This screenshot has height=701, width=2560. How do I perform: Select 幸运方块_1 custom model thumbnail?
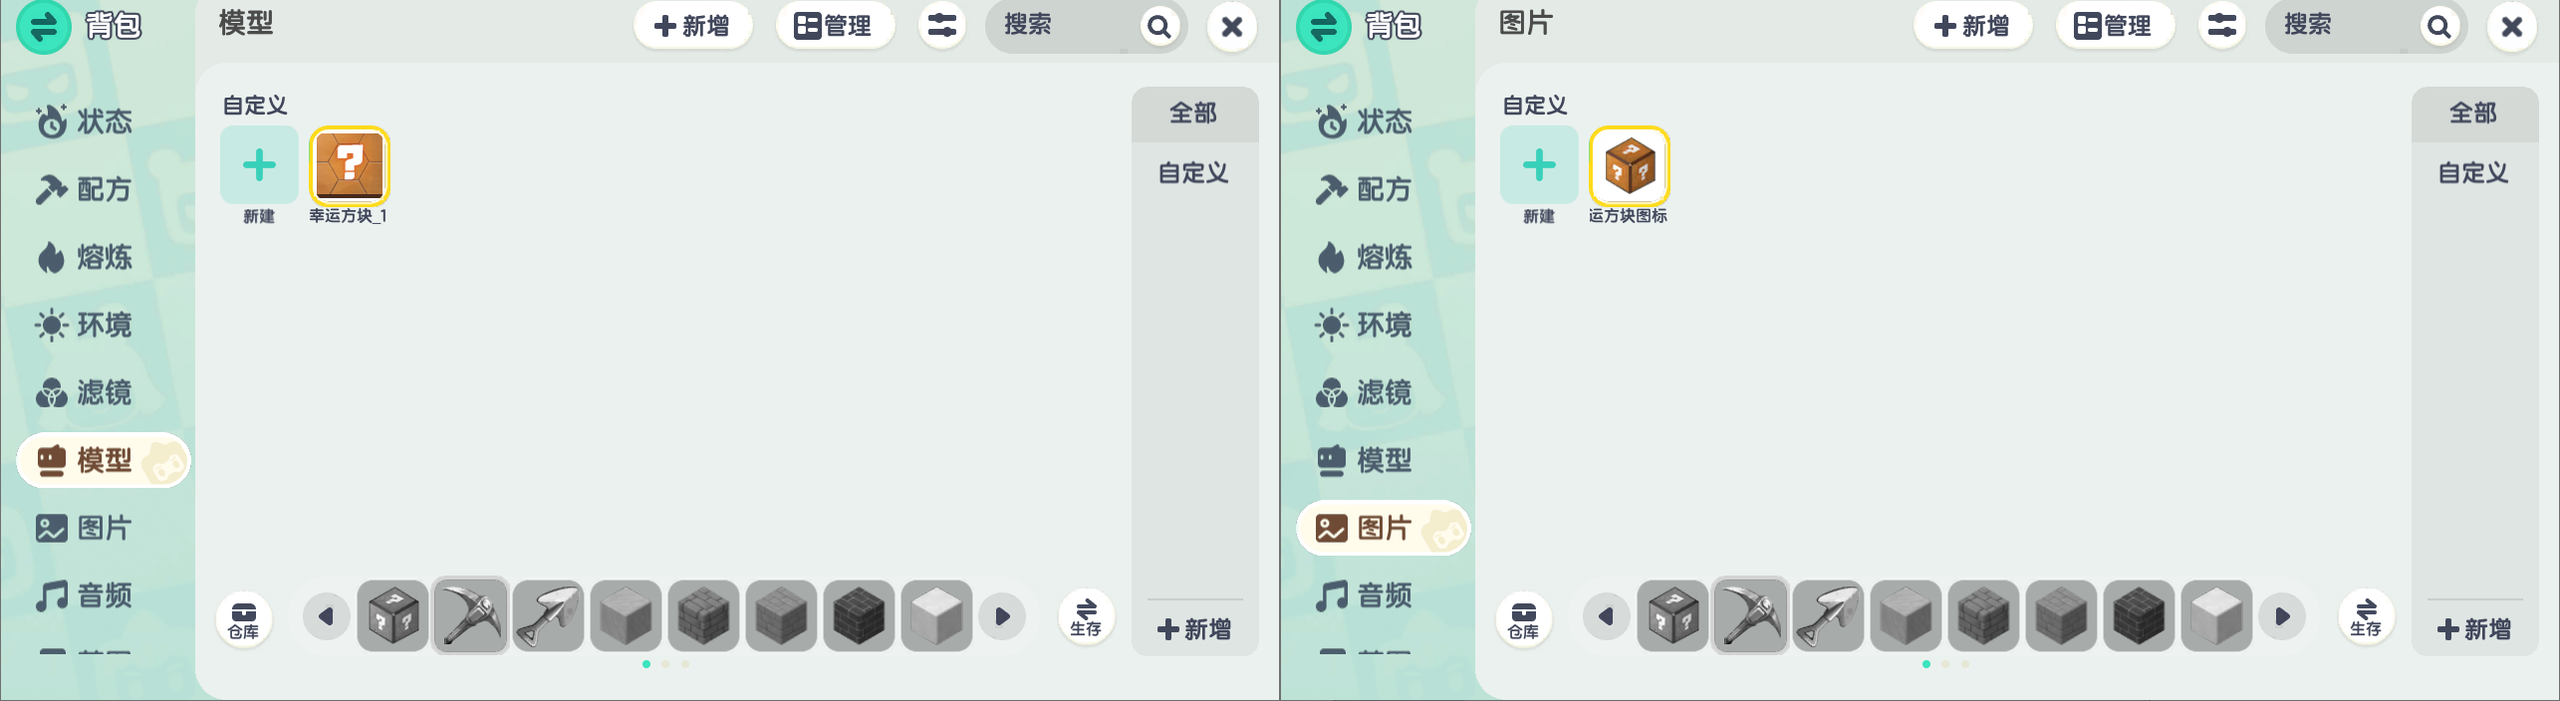349,165
